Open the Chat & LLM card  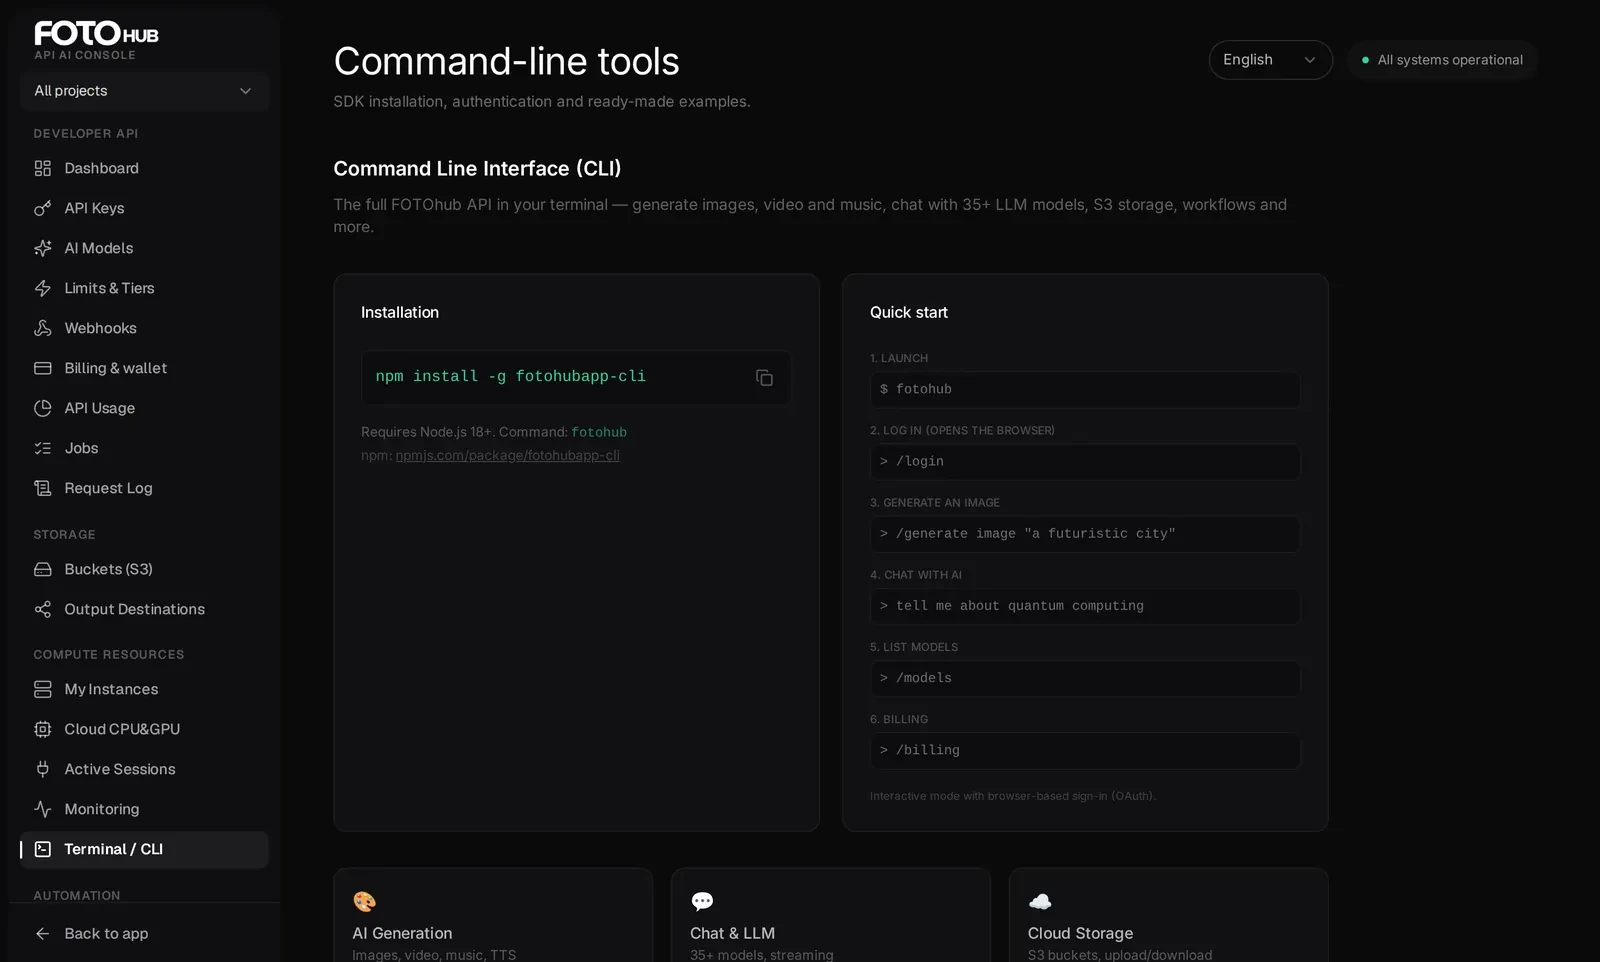click(x=831, y=915)
